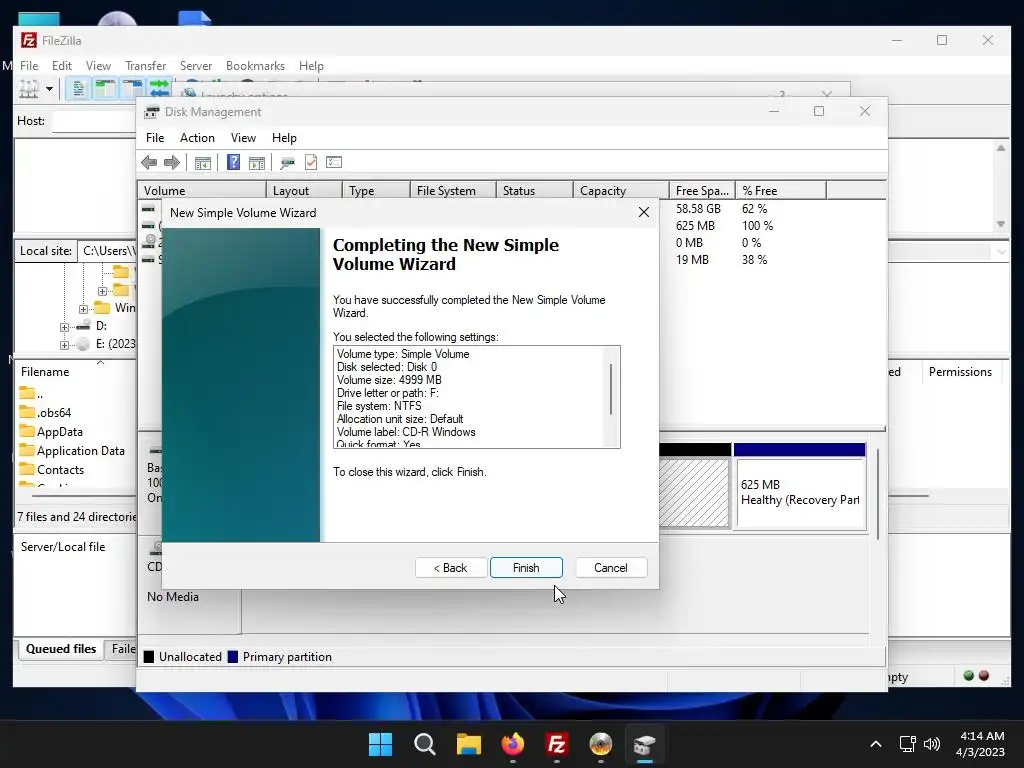
Task: Click Disk Management taskbar icon
Action: [x=645, y=744]
